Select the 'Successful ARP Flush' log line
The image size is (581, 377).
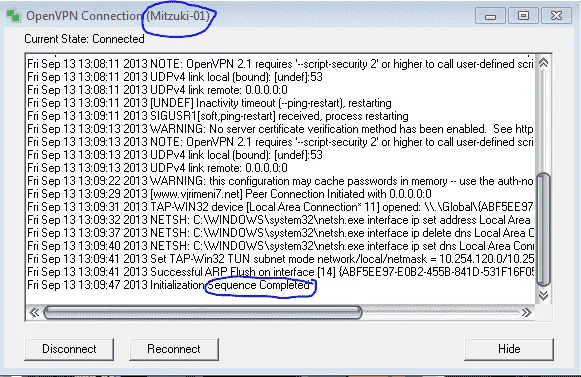point(280,272)
